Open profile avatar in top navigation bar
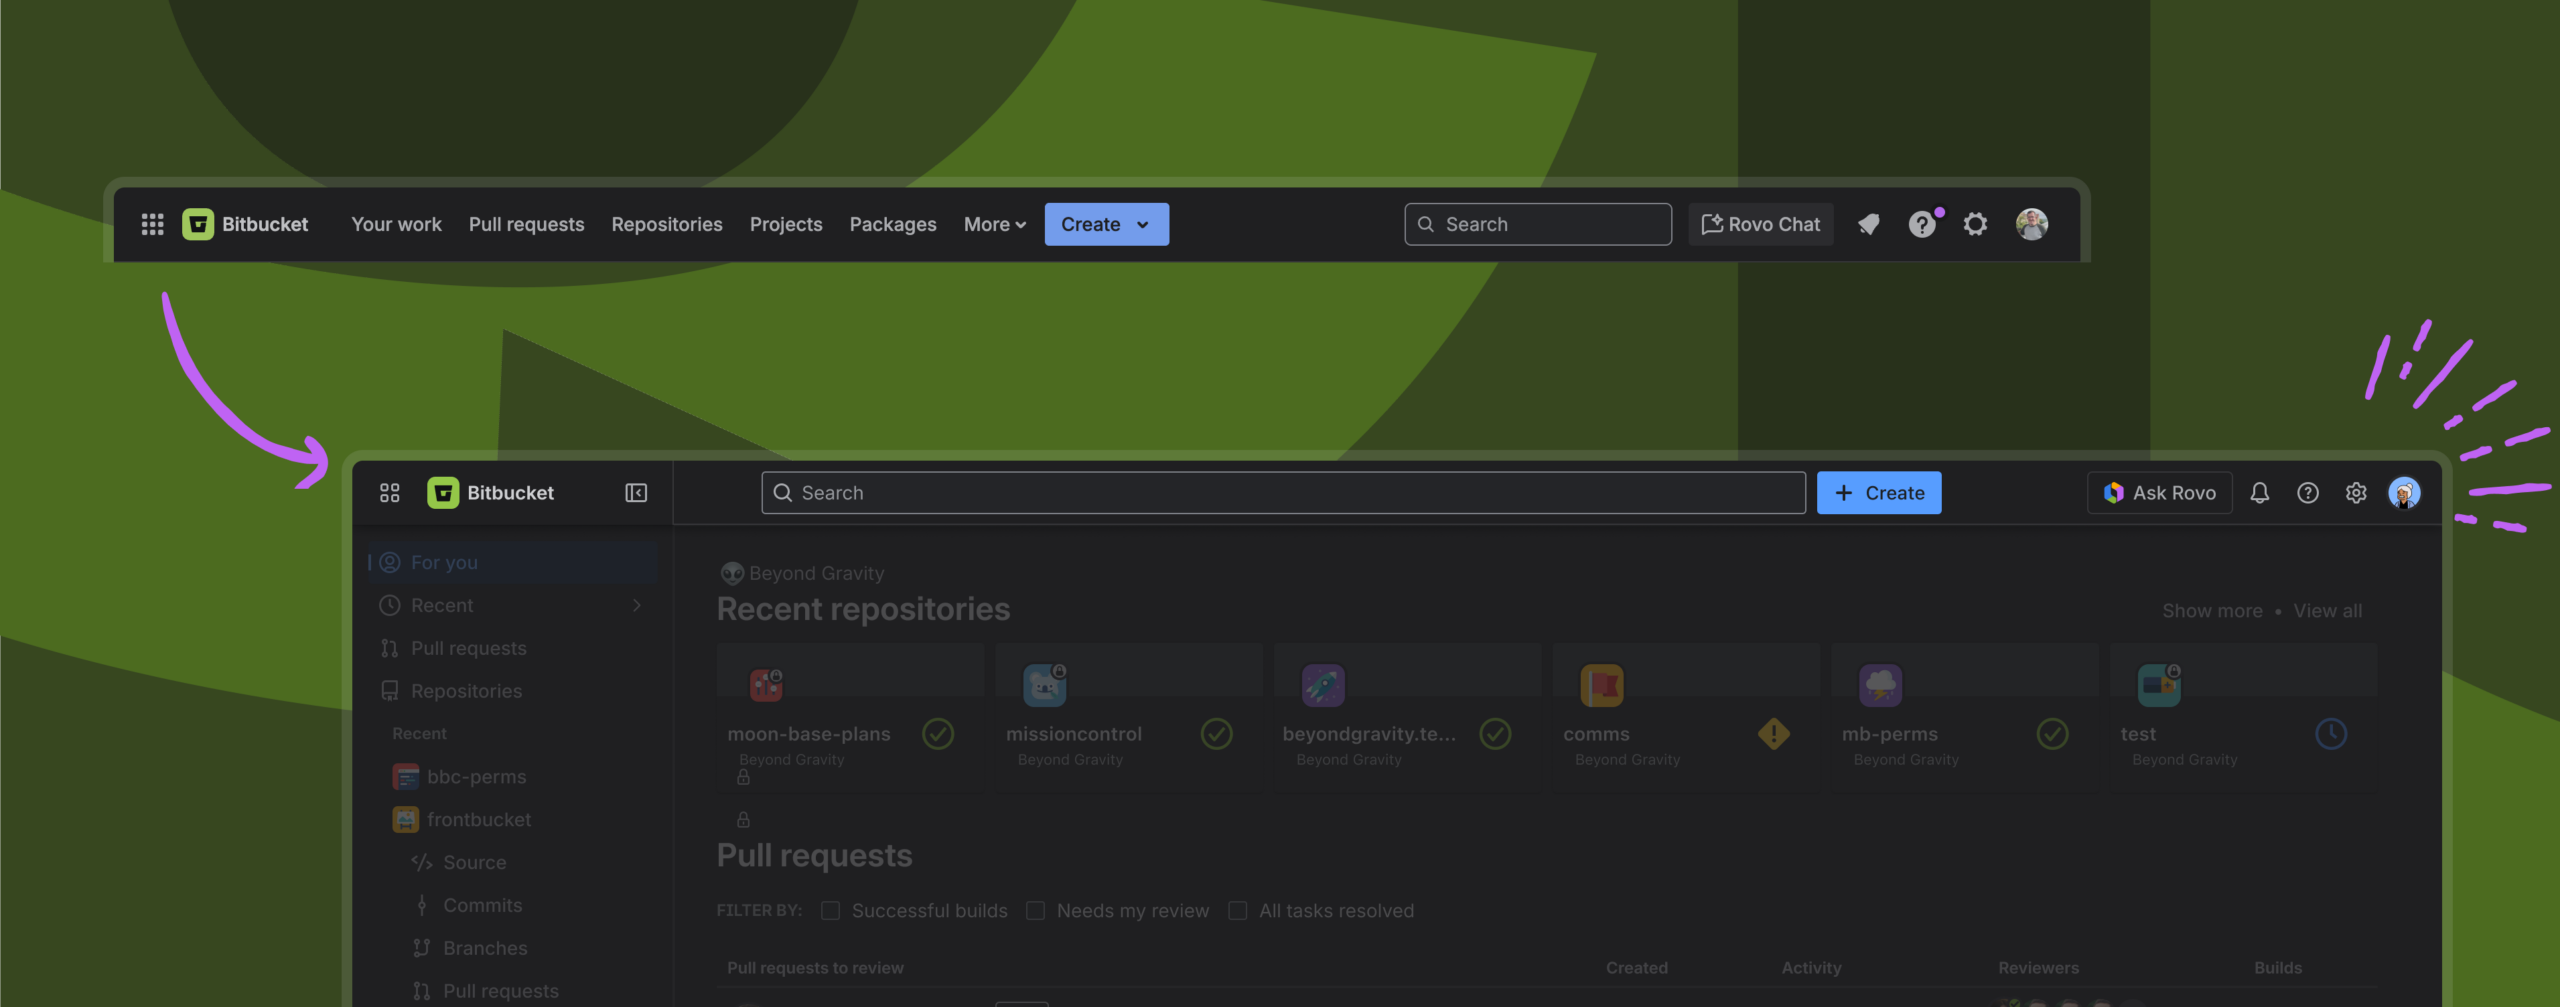 click(2032, 224)
